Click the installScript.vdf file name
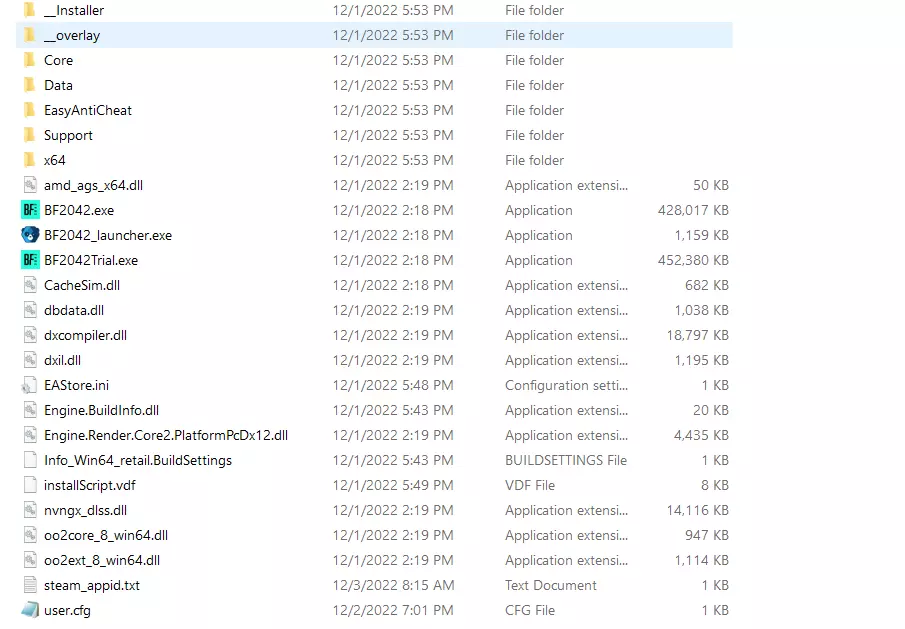The width and height of the screenshot is (905, 629). tap(89, 485)
